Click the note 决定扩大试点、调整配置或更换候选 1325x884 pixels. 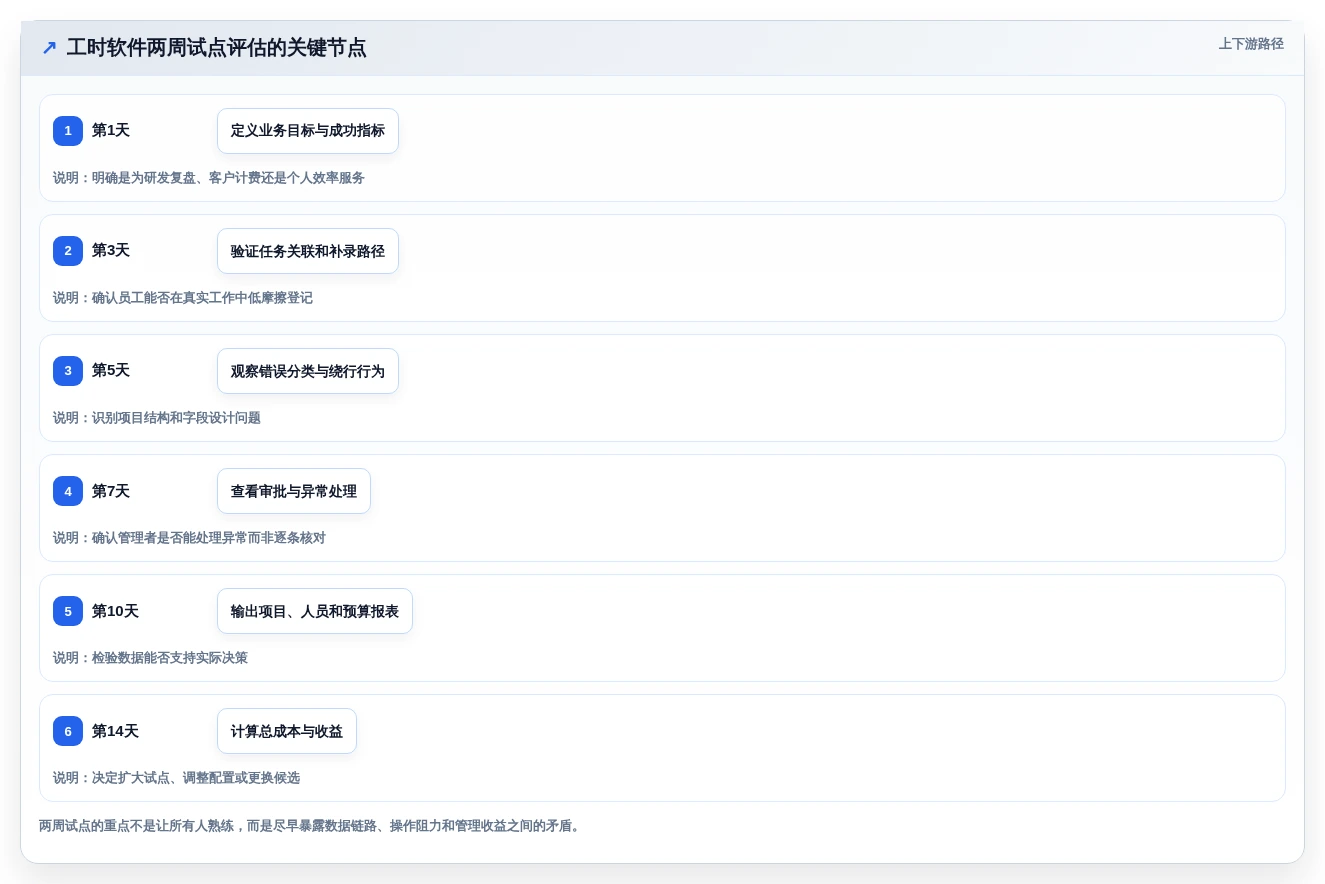tap(176, 778)
